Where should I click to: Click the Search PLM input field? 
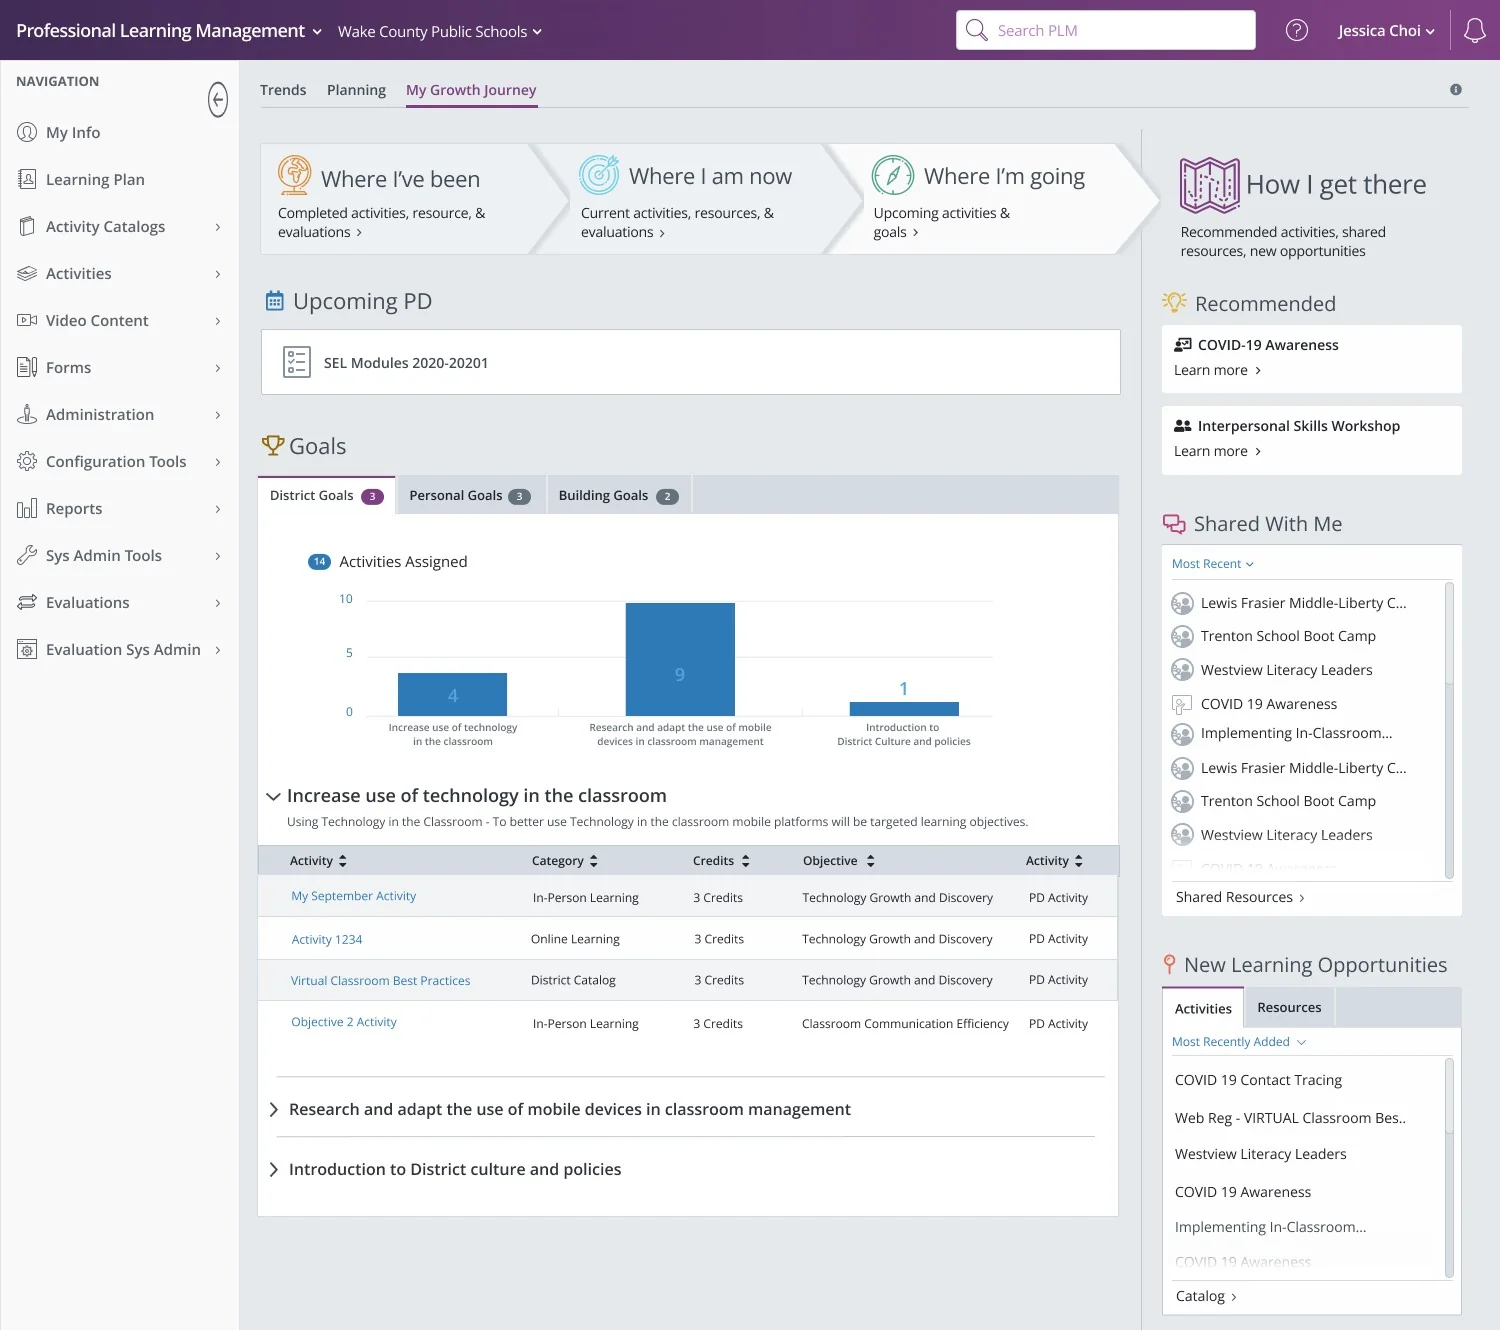(x=1106, y=30)
